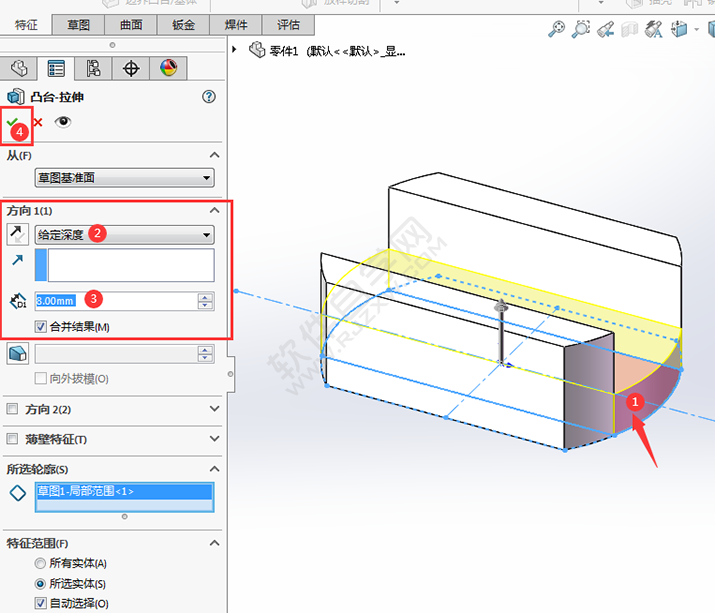
Task: Click the 零件1 (默认<<默认>_显... tree label
Action: [337, 51]
